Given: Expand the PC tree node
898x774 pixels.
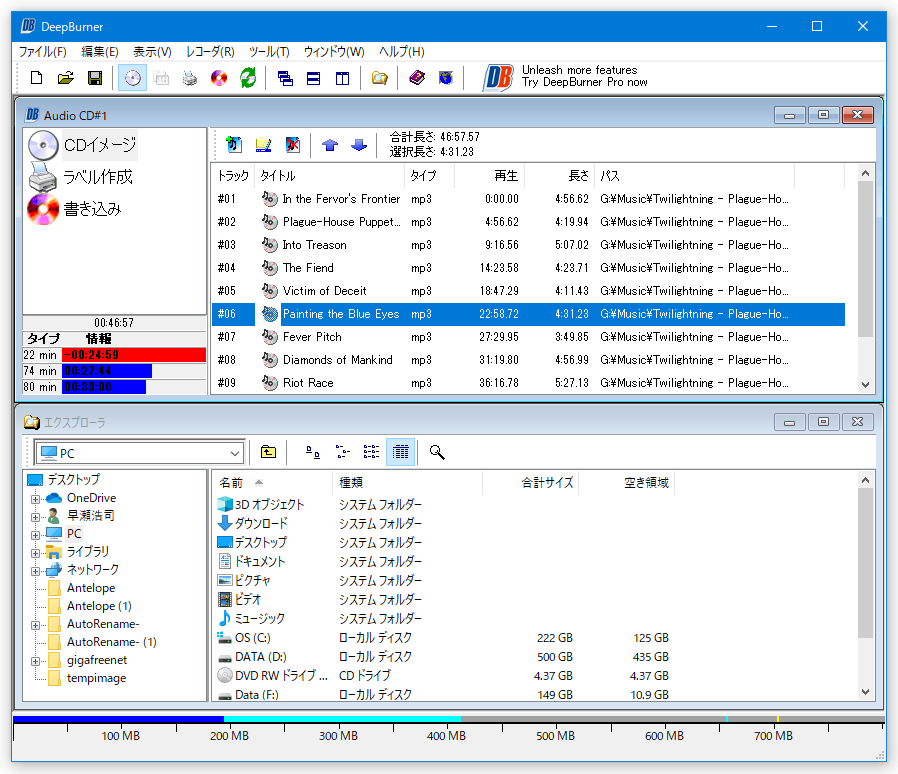Looking at the screenshot, I should pyautogui.click(x=36, y=535).
